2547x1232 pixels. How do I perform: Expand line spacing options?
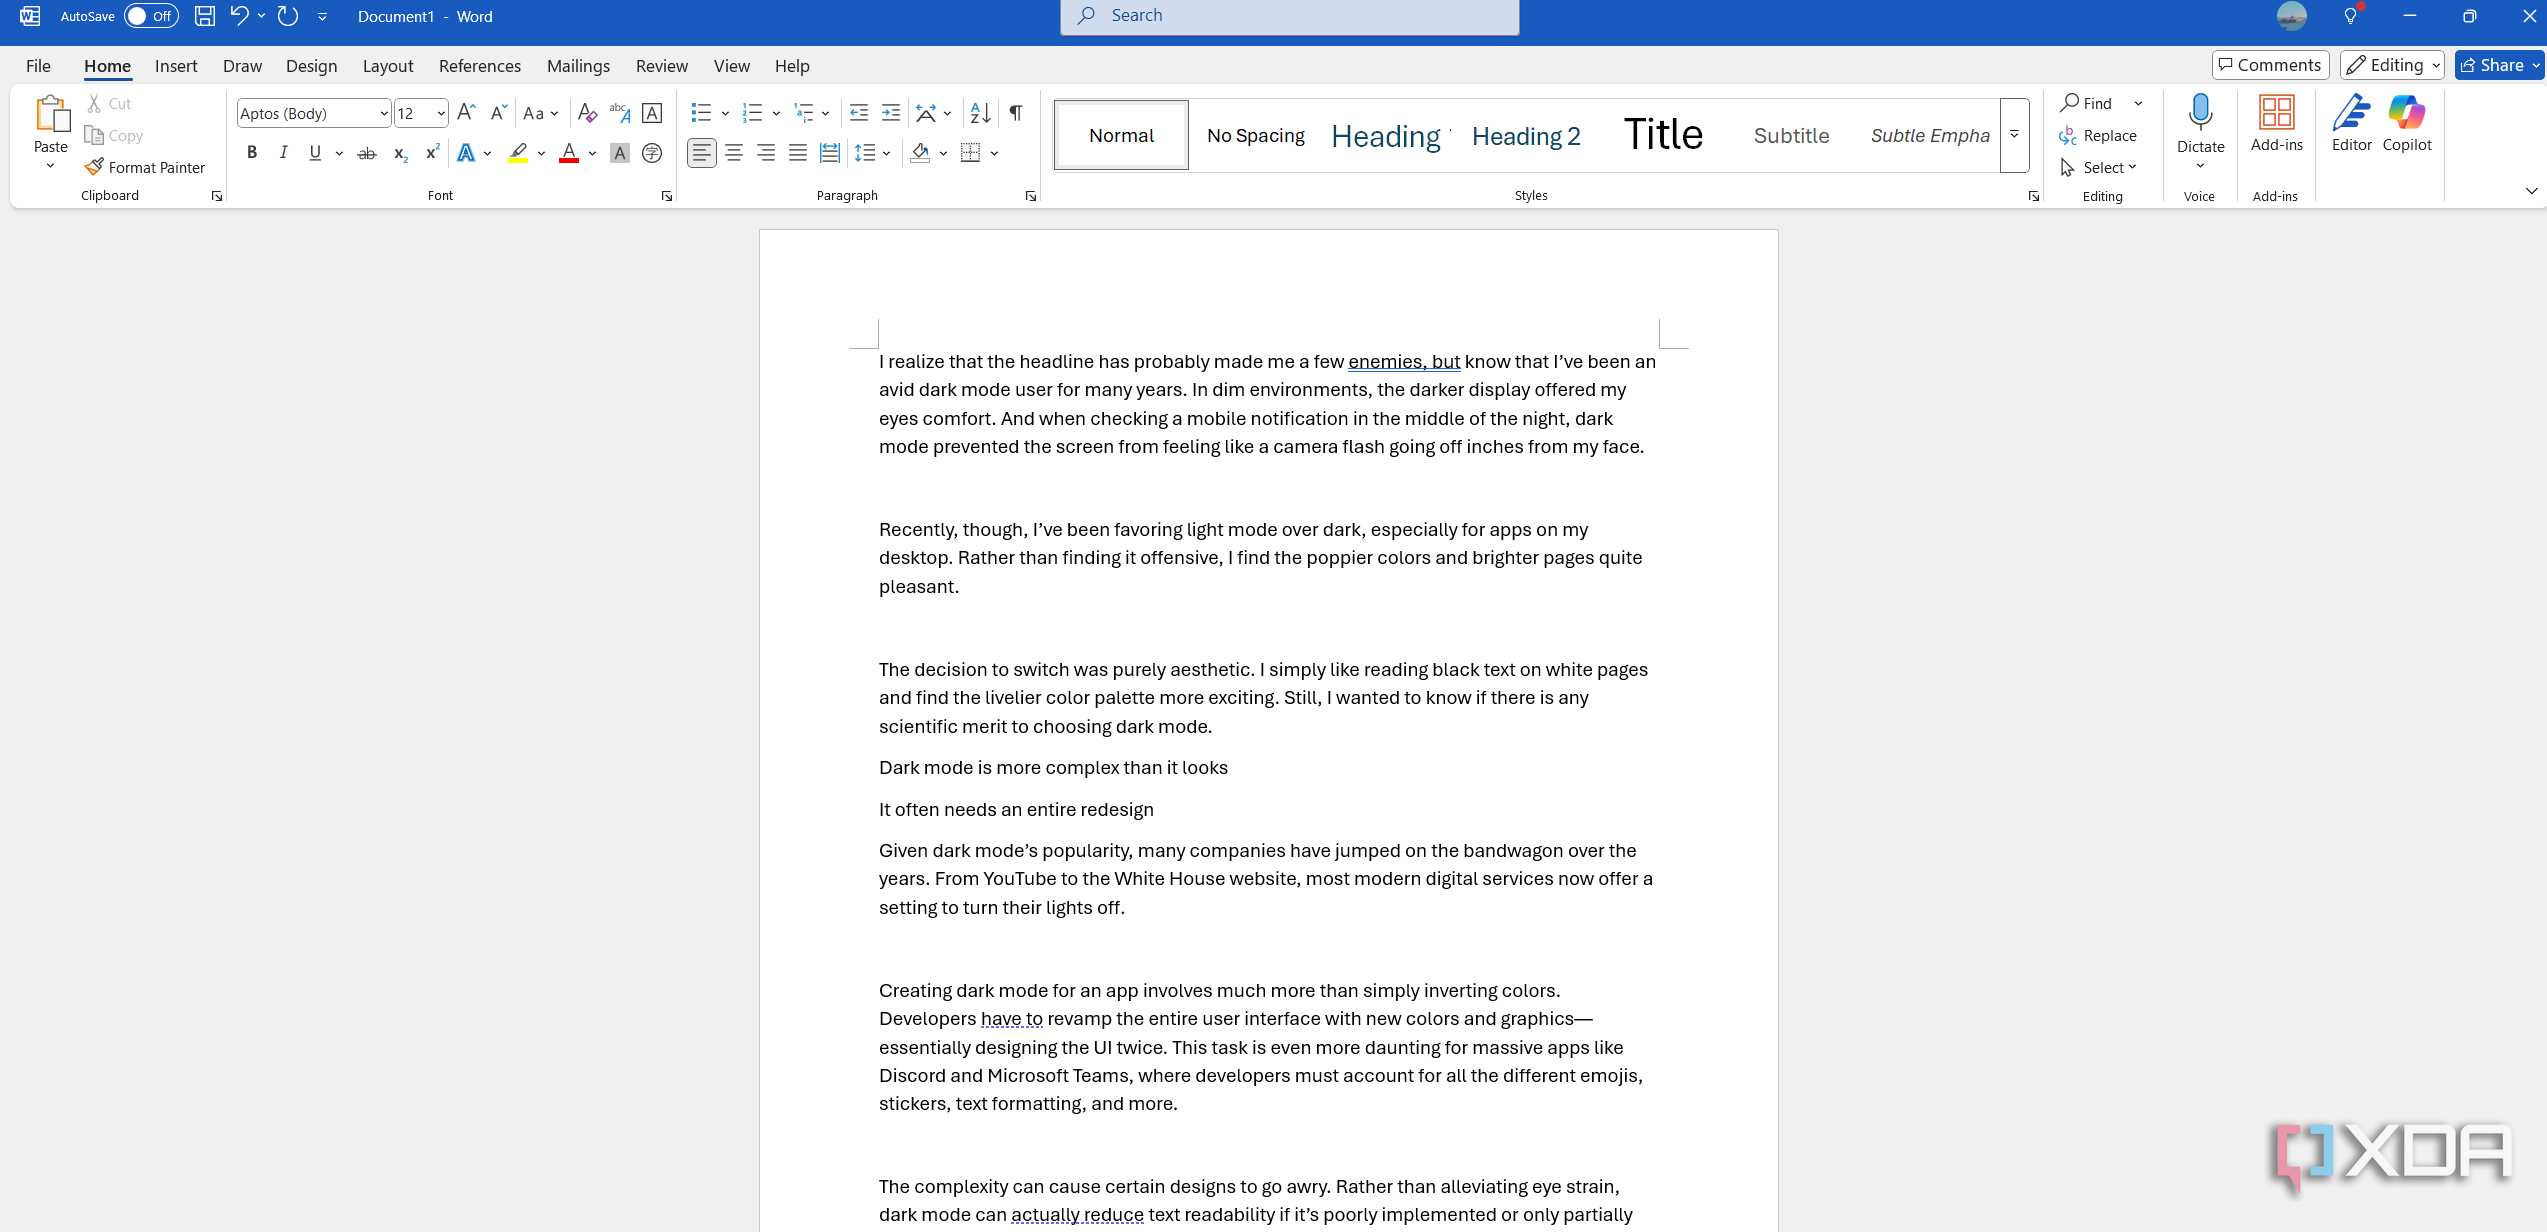pyautogui.click(x=887, y=153)
